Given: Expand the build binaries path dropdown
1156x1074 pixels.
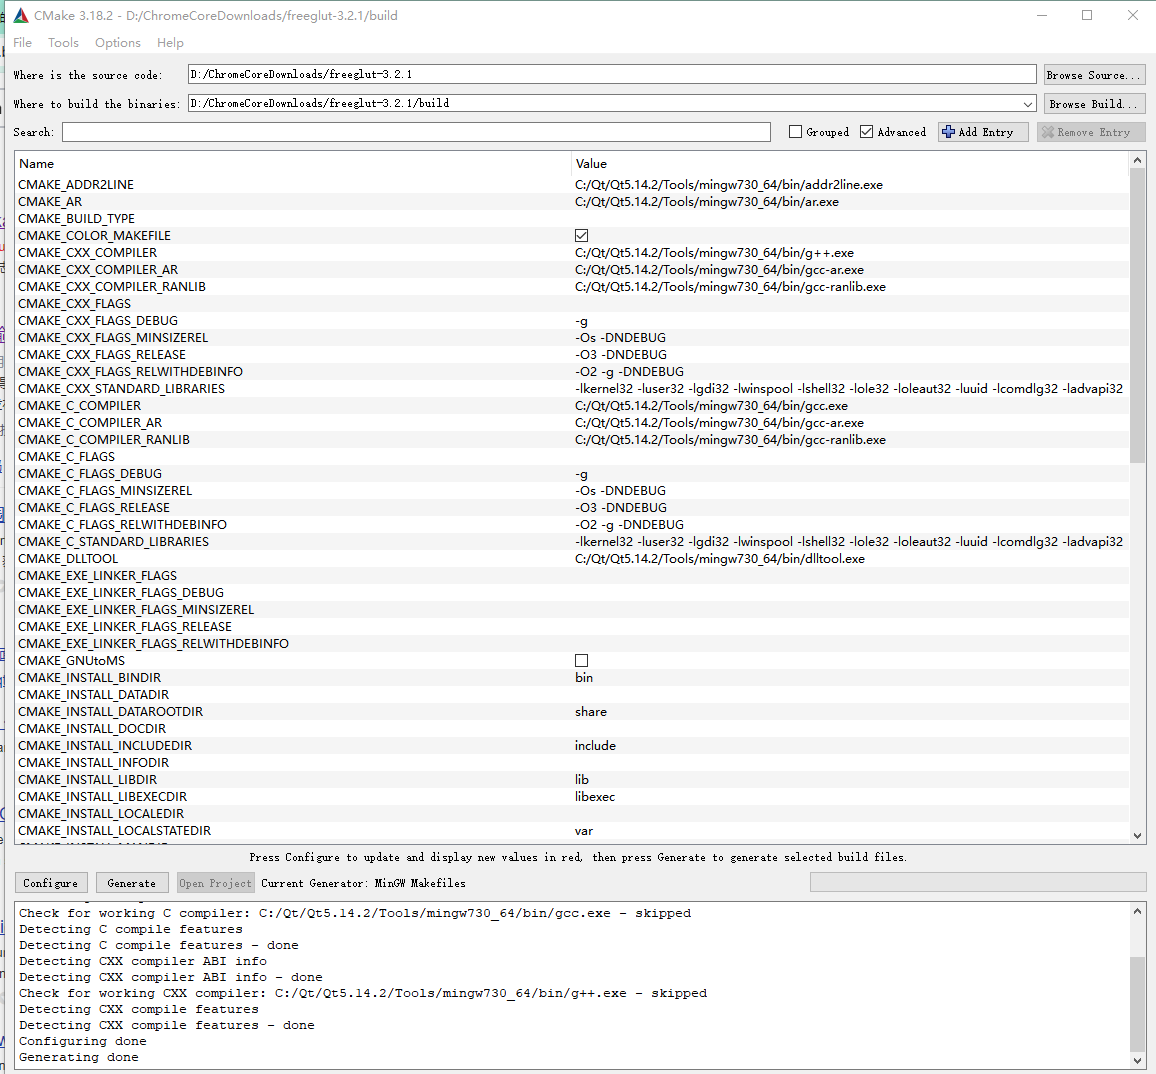Looking at the screenshot, I should tap(1028, 104).
